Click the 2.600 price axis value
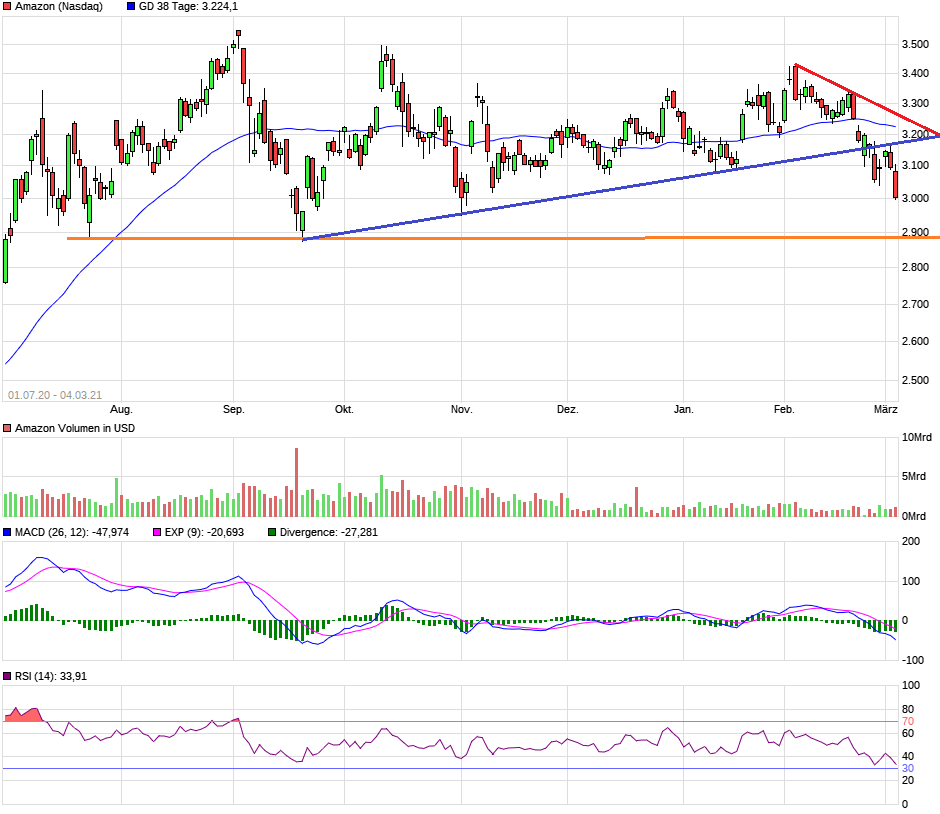Viewport: 940px width, 814px height. coord(915,342)
